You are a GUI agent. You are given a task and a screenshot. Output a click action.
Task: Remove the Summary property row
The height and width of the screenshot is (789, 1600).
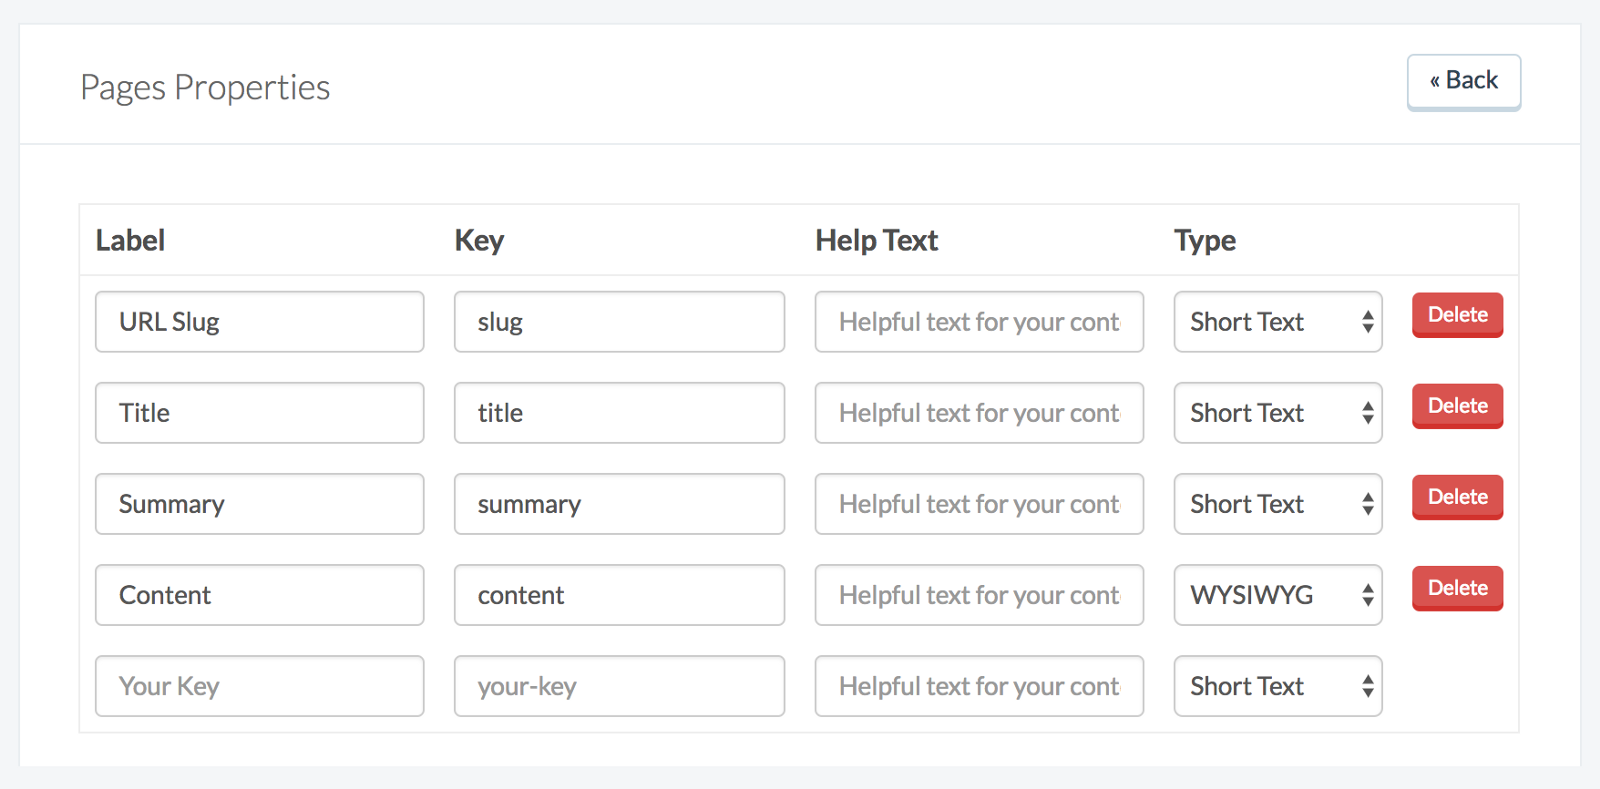tap(1457, 497)
